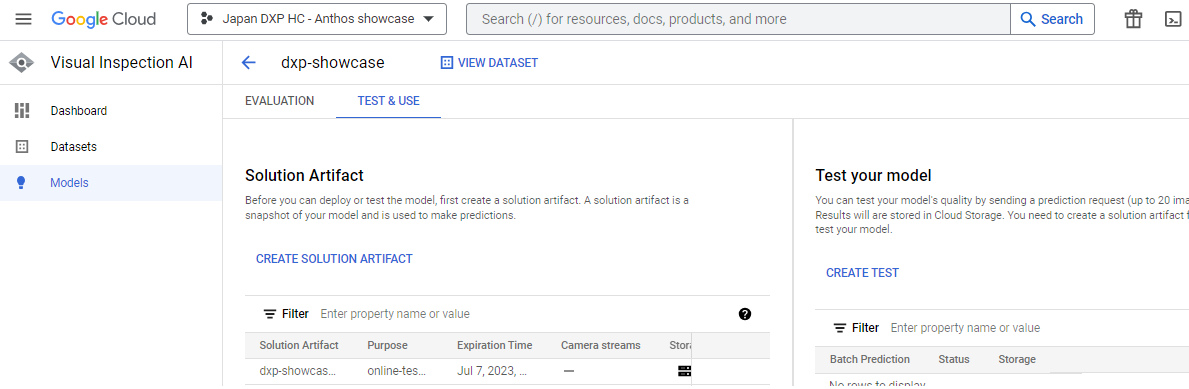Sort by Solution Artifact column header
The image size is (1189, 389).
coord(299,345)
